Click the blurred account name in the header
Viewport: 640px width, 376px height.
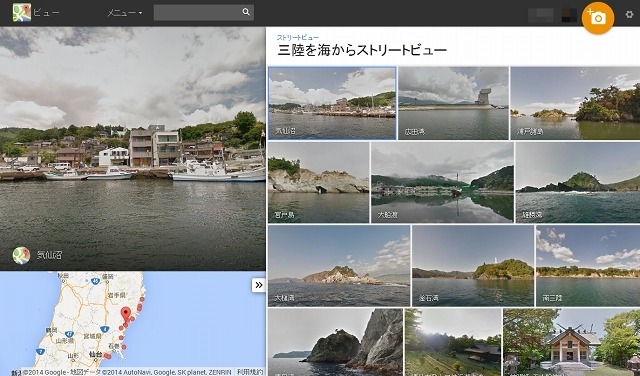[540, 15]
